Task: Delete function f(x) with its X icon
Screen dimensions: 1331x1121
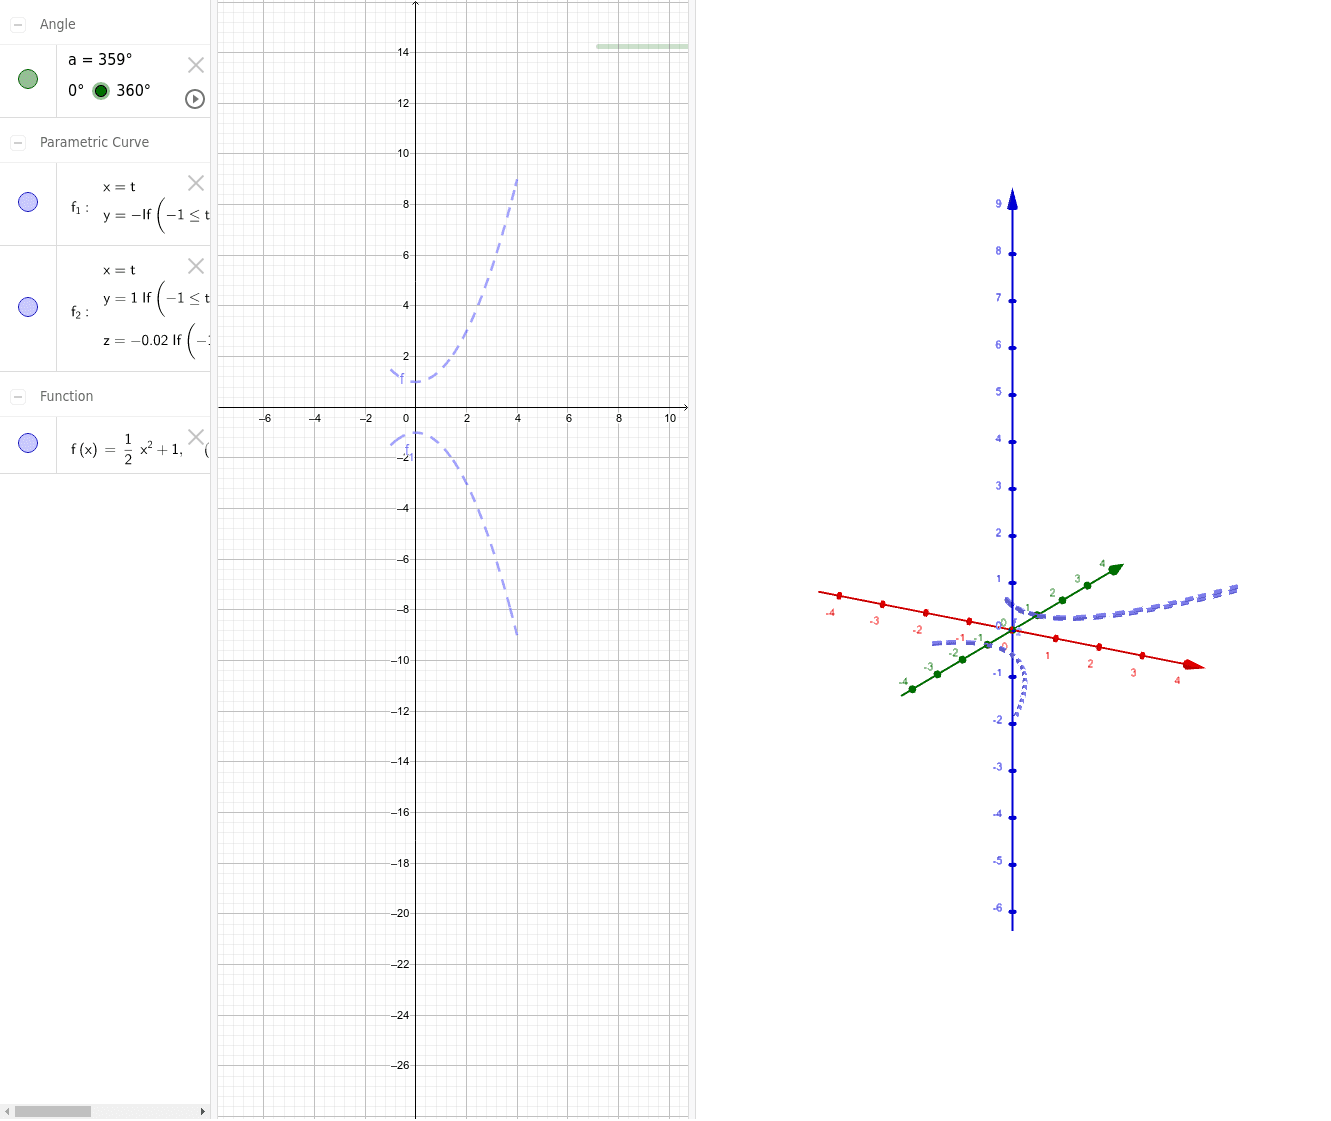Action: (x=196, y=436)
